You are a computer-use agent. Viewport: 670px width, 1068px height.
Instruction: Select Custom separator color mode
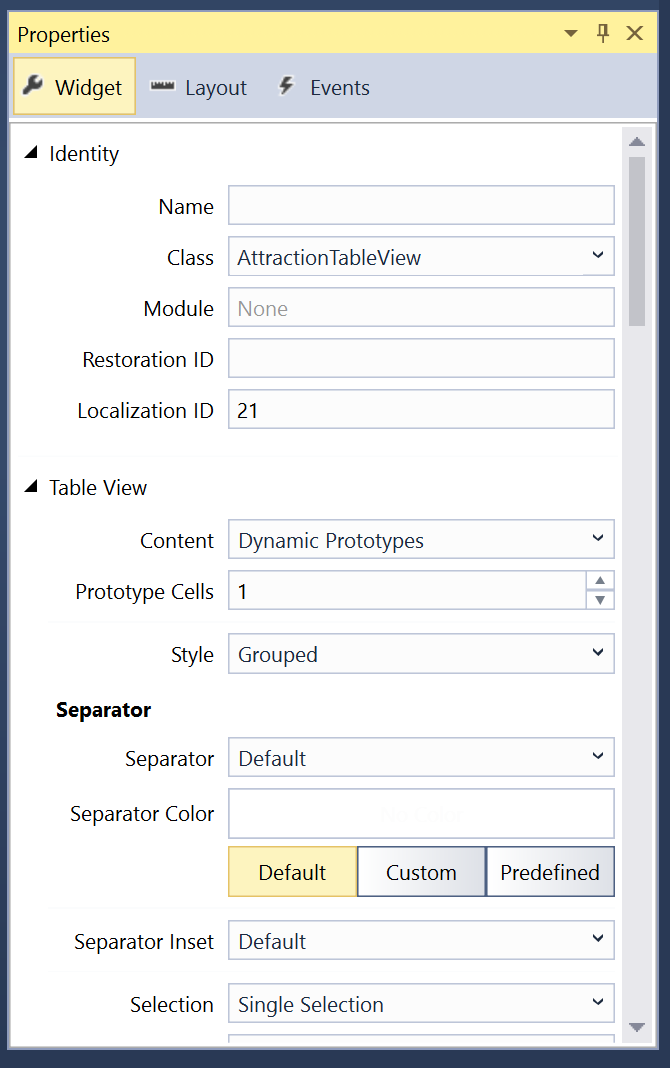click(421, 871)
